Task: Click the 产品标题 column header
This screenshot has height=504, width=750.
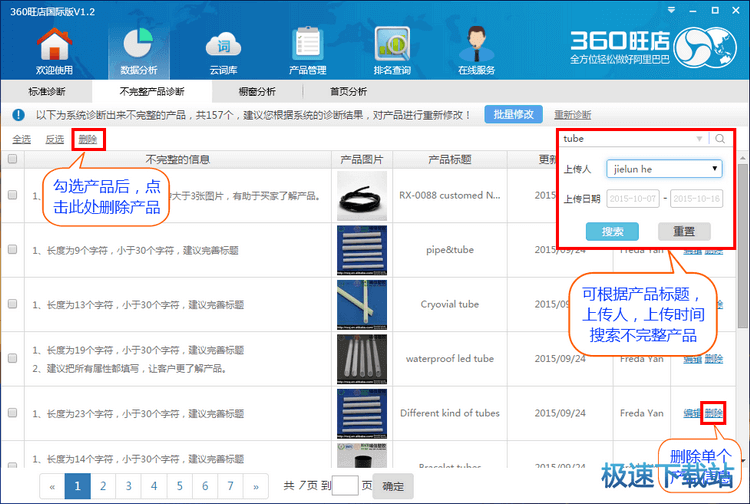Action: pyautogui.click(x=450, y=159)
